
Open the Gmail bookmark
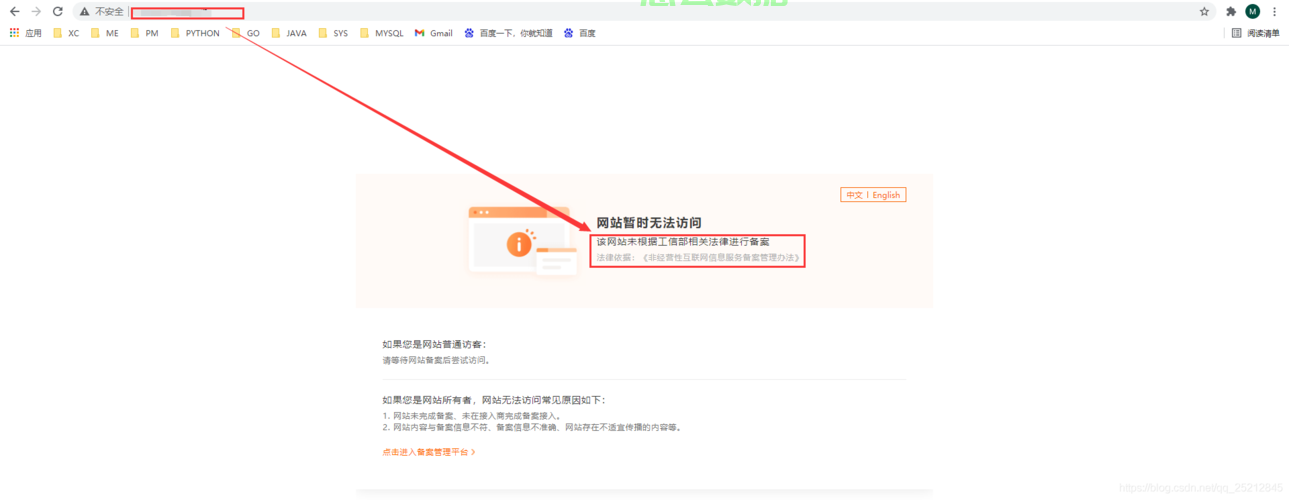[x=433, y=33]
